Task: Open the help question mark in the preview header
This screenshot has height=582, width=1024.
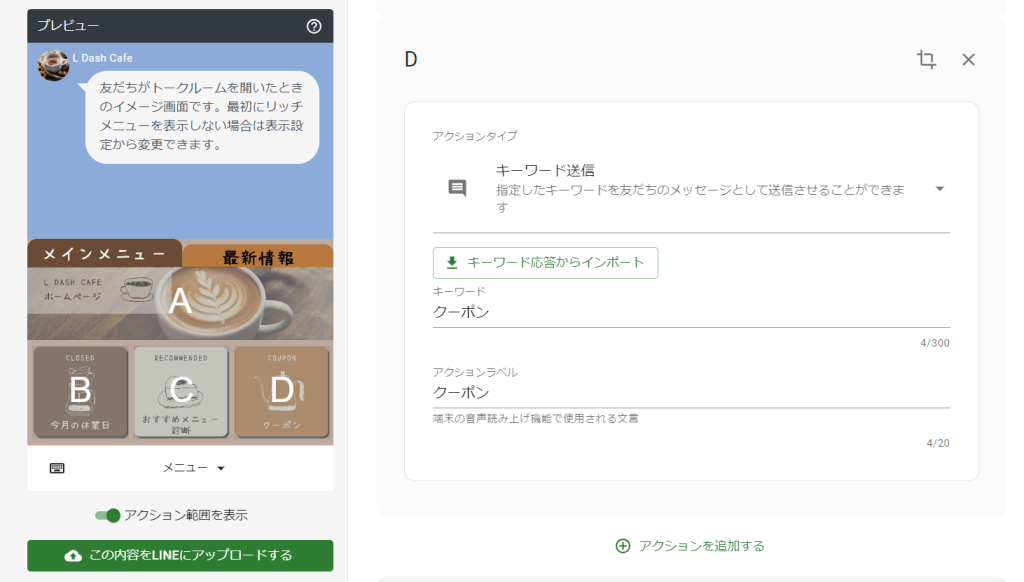Action: (312, 27)
